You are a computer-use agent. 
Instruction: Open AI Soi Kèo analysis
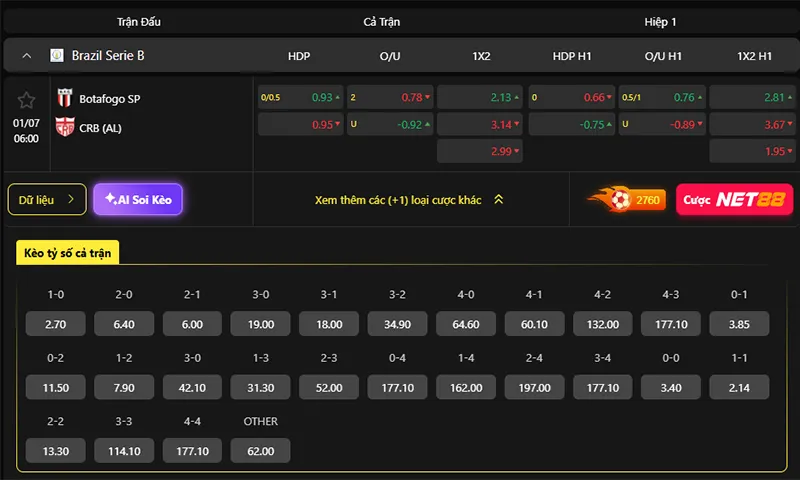point(138,199)
